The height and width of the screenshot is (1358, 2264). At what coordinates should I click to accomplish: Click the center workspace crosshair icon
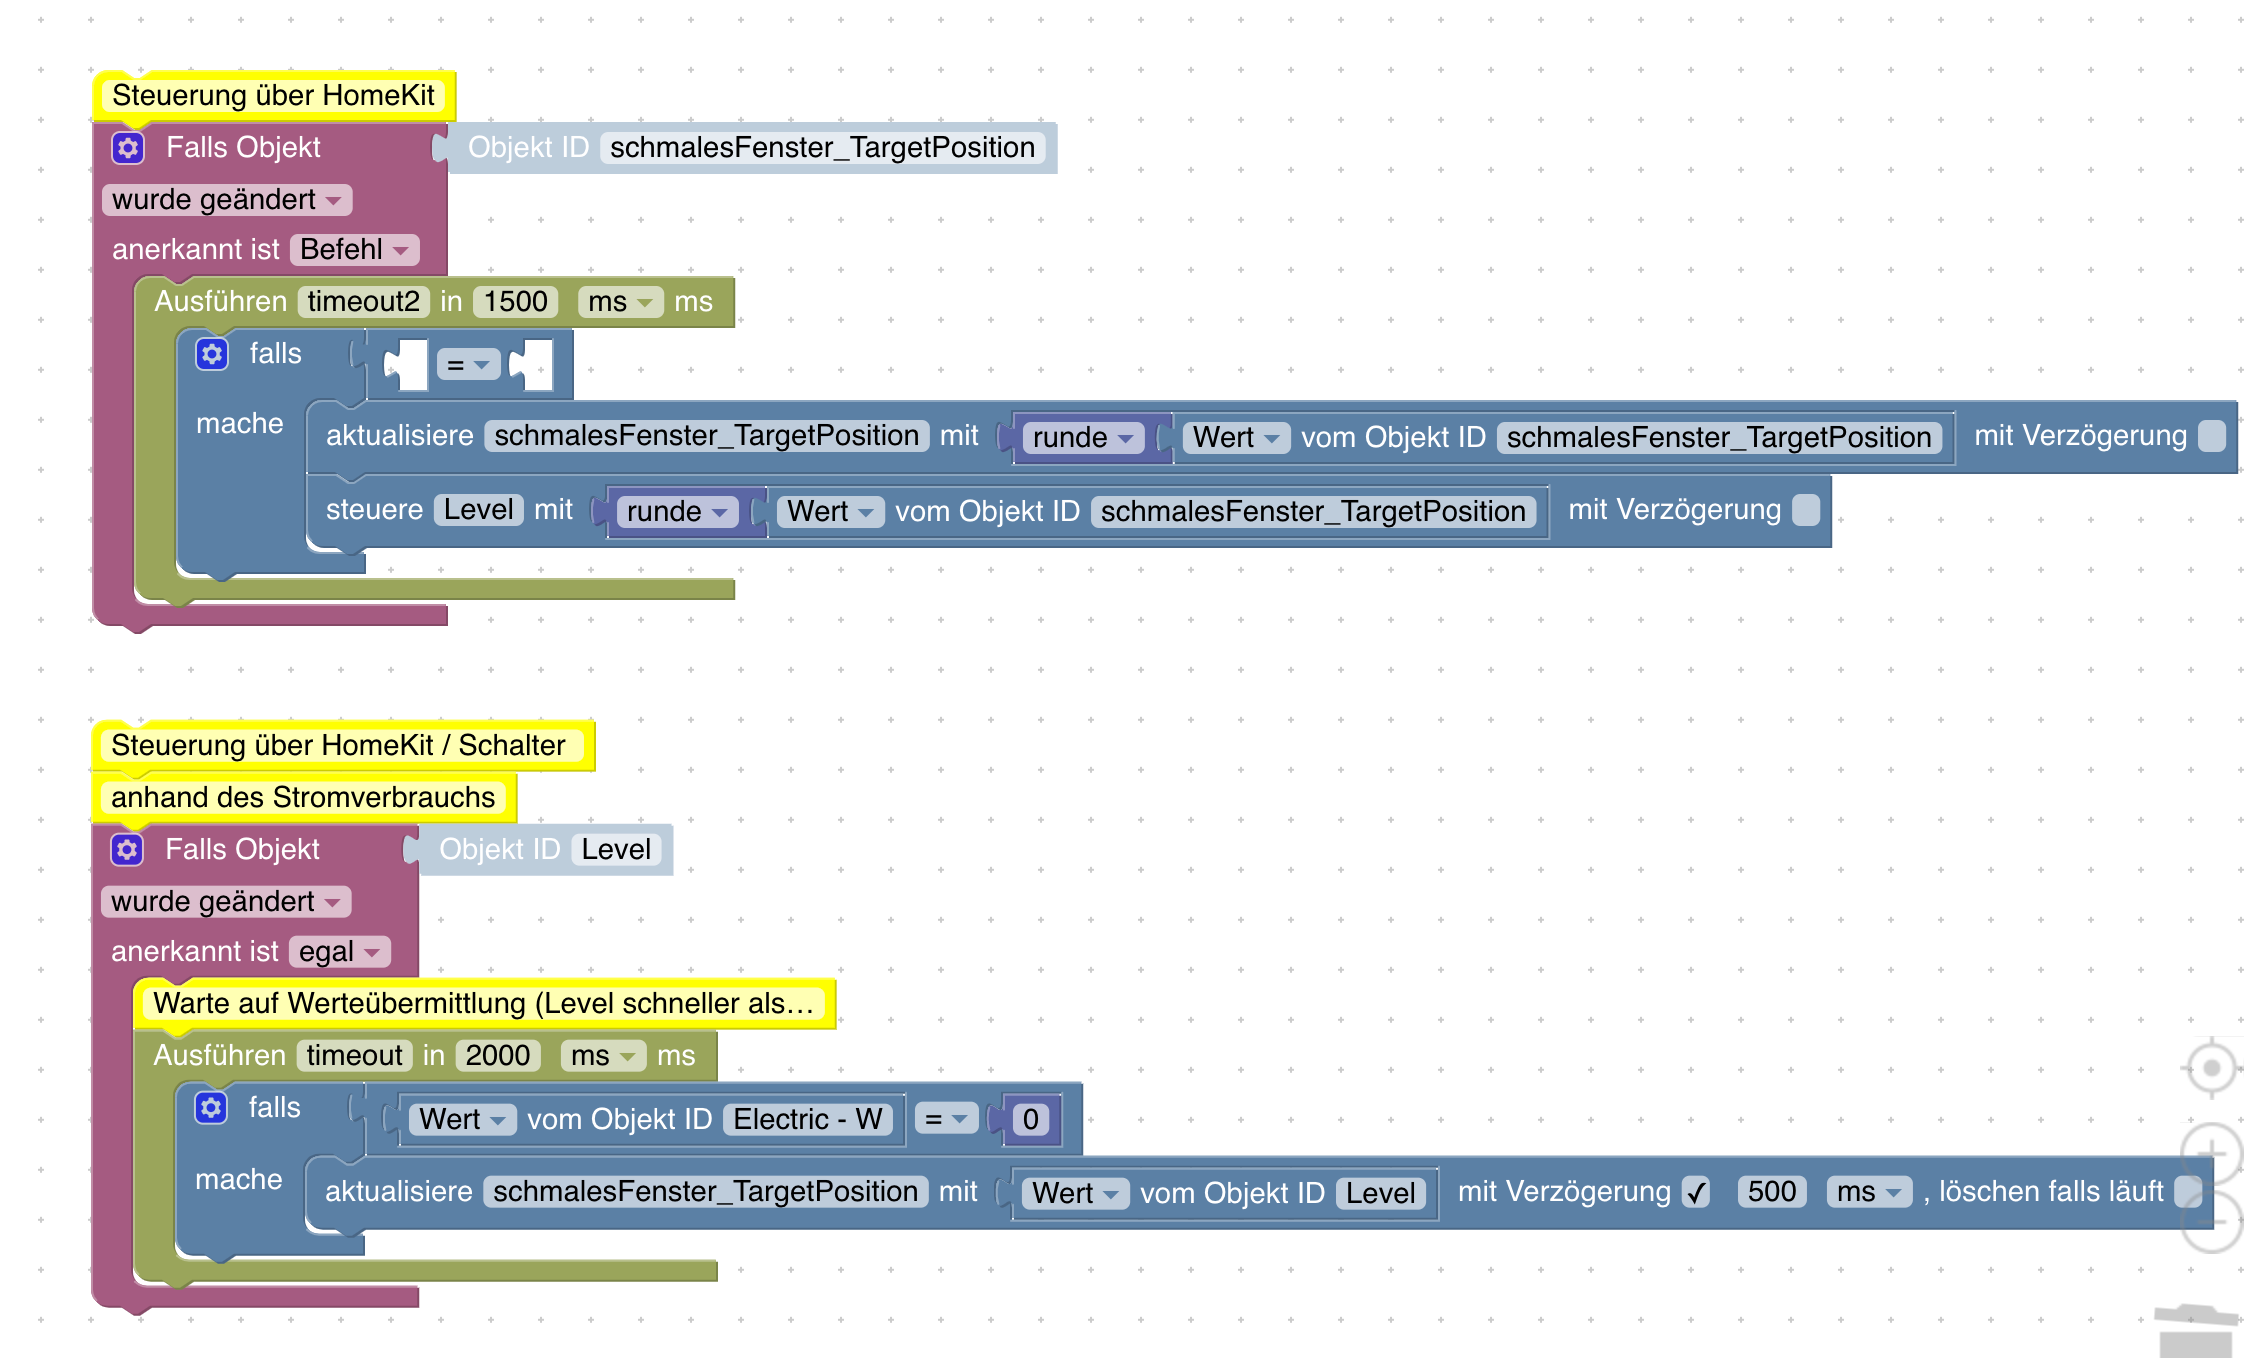(x=2211, y=1068)
